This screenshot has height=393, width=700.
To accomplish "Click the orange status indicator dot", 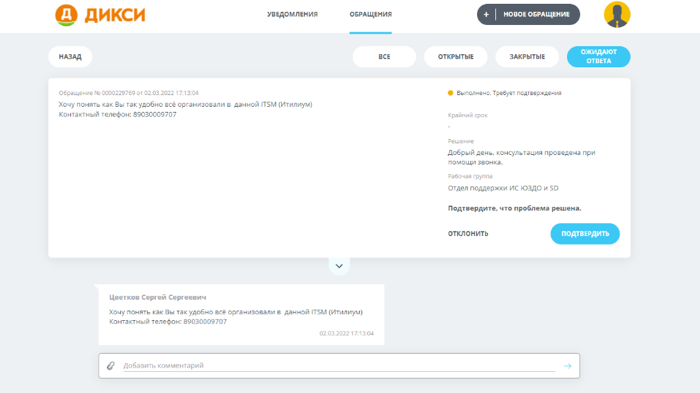I will coord(450,93).
